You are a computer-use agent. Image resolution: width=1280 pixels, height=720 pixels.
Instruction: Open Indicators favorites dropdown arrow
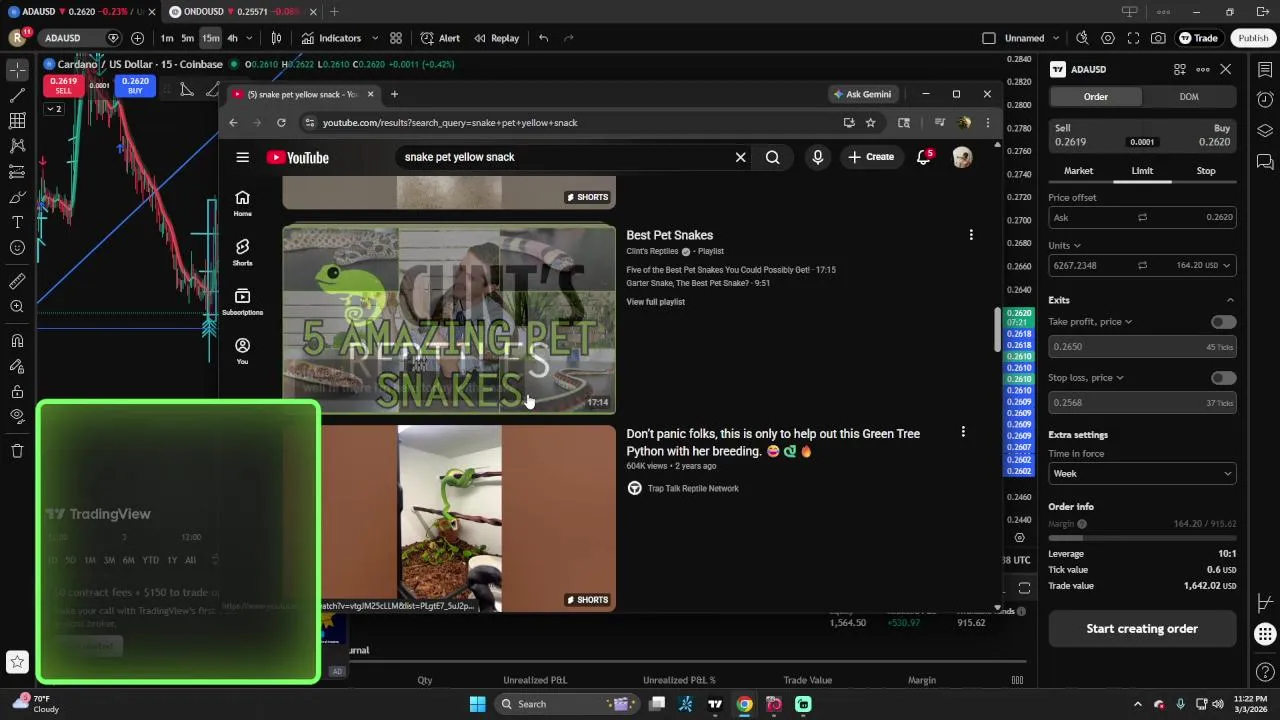[375, 38]
